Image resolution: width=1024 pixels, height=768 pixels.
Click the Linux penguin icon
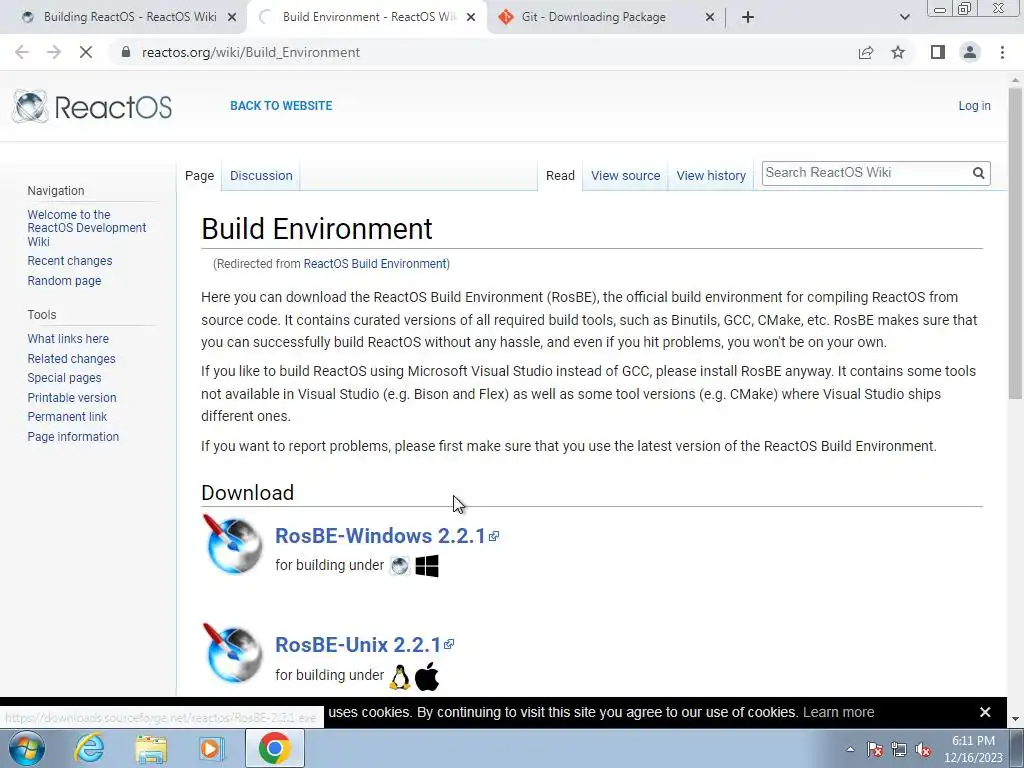point(400,677)
